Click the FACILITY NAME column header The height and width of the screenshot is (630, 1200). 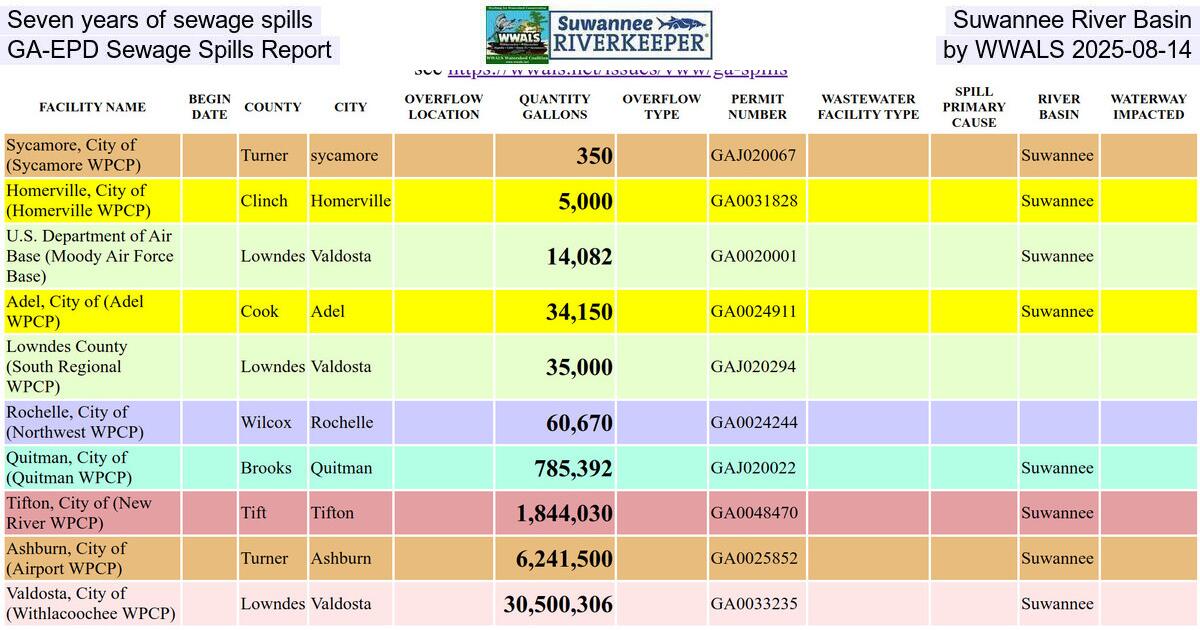click(92, 107)
